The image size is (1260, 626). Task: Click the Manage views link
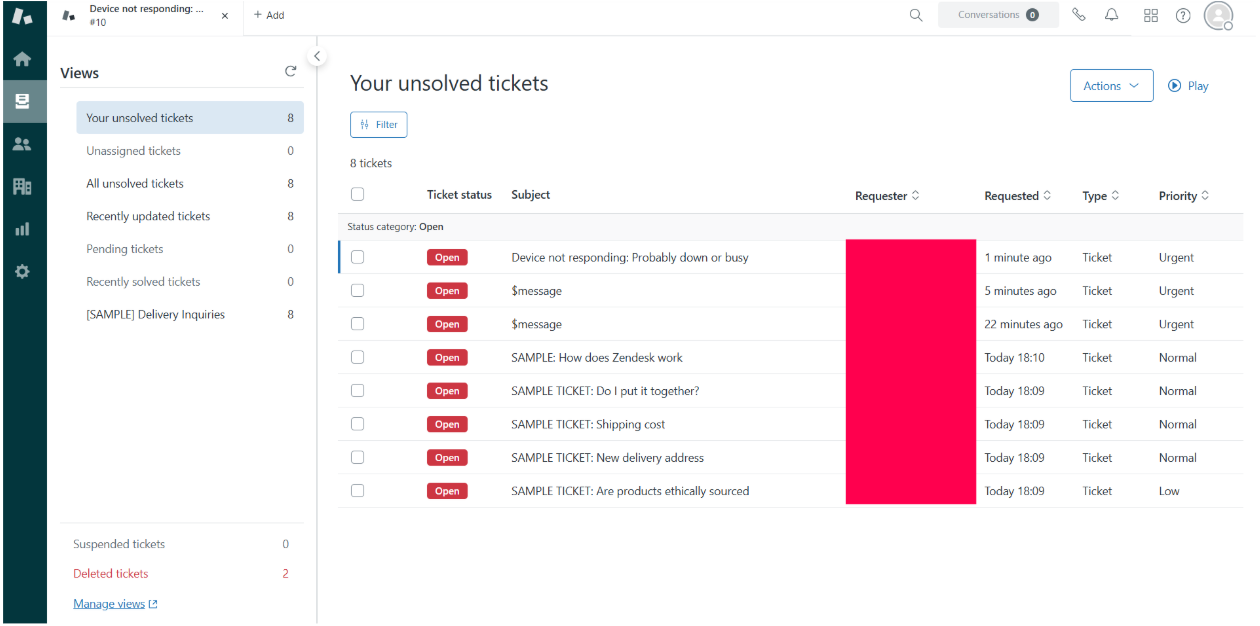click(109, 603)
